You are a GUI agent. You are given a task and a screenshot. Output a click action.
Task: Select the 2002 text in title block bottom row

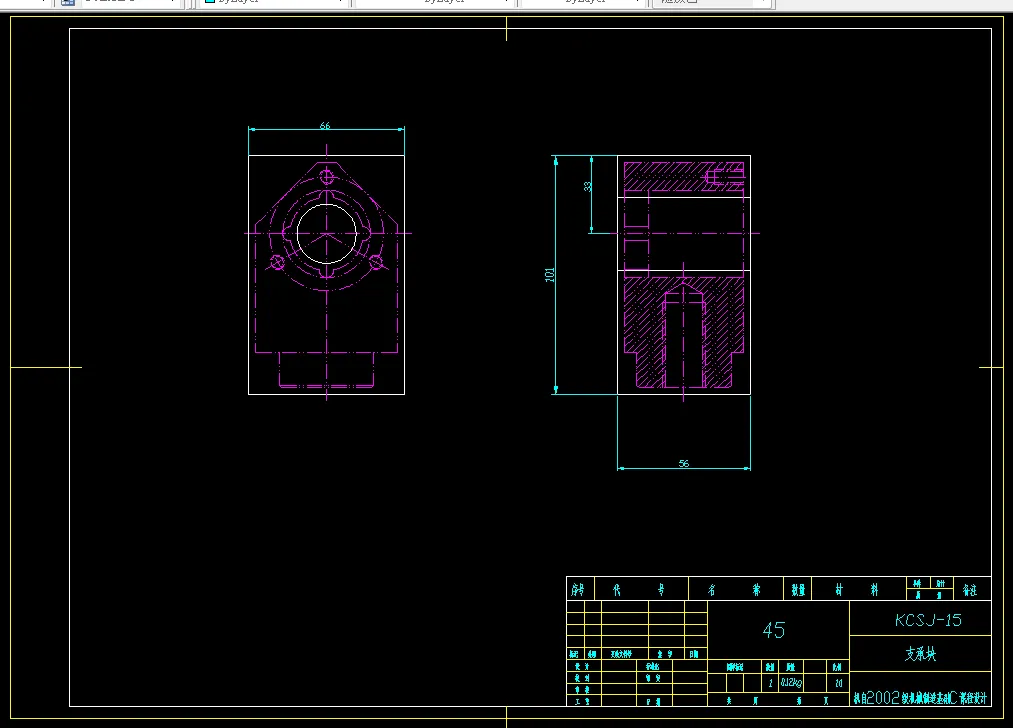coord(882,698)
